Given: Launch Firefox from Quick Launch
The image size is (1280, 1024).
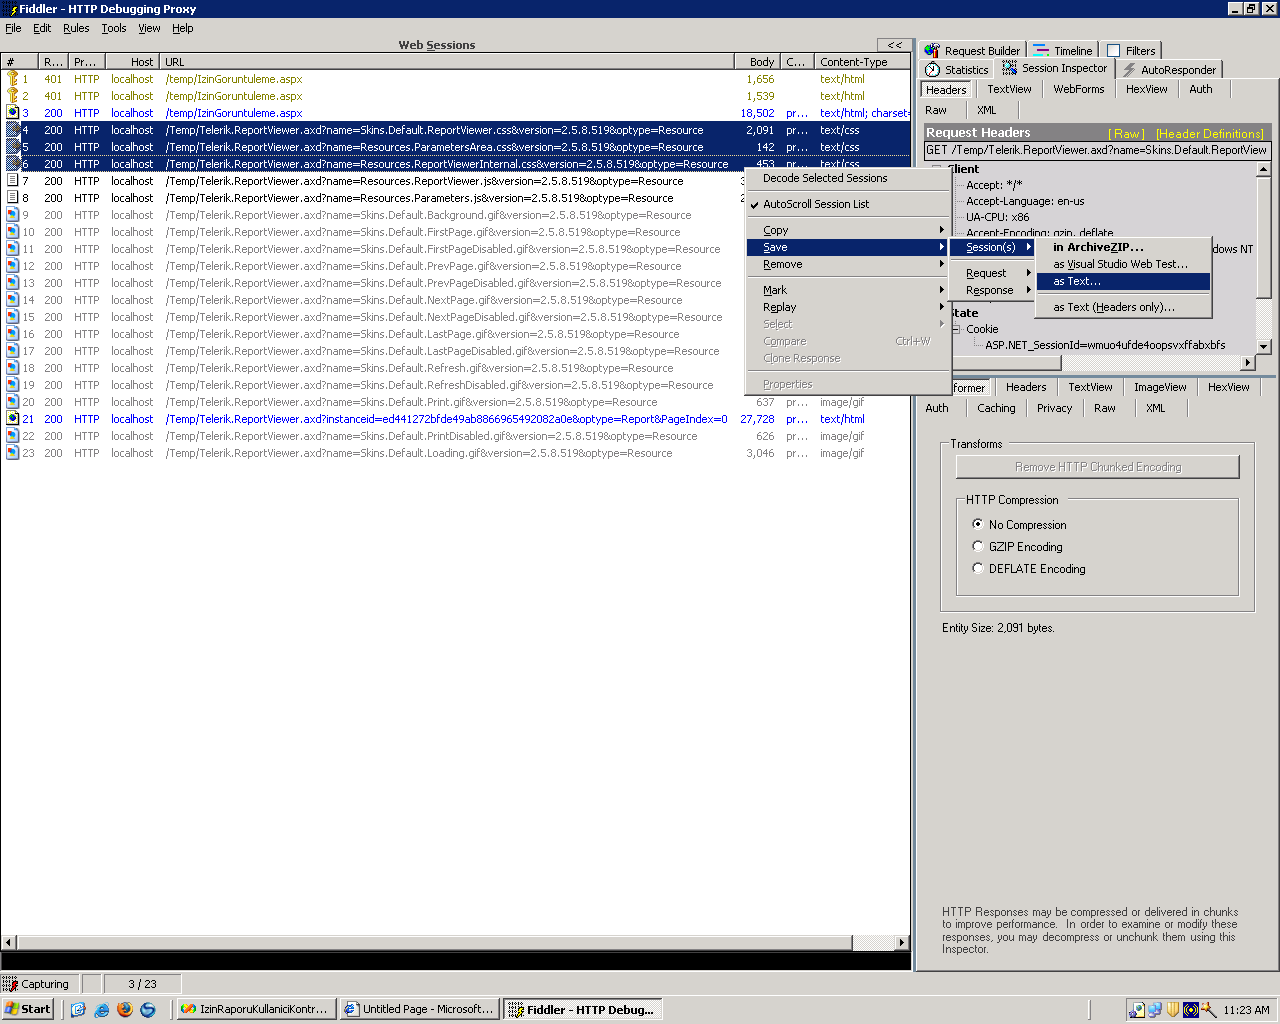Looking at the screenshot, I should tap(124, 1010).
